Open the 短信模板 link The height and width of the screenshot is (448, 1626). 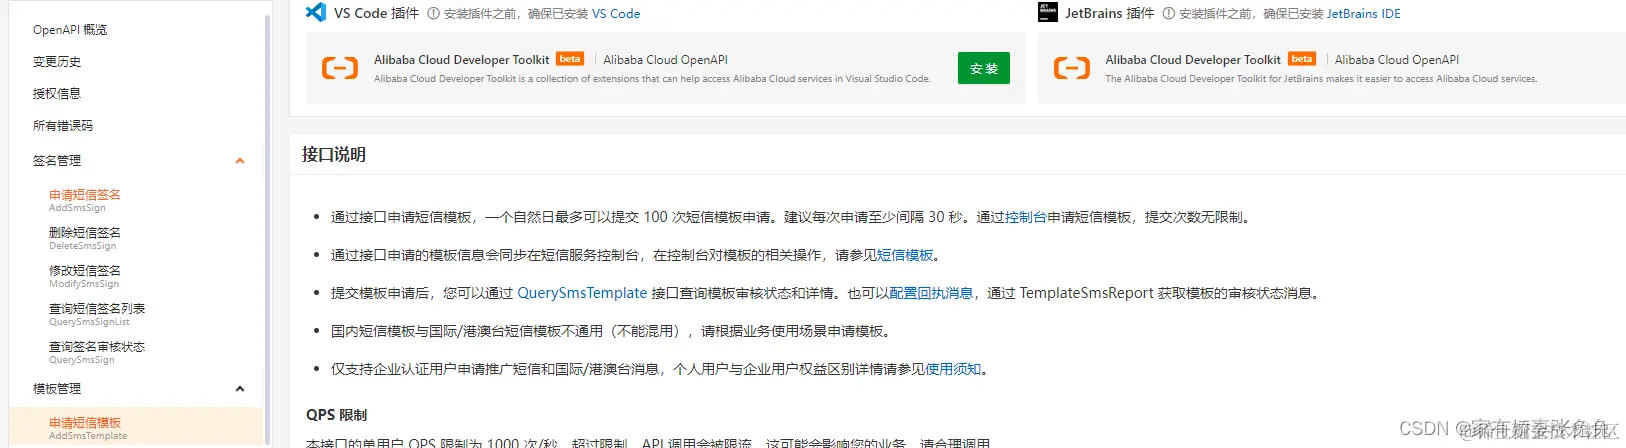point(905,255)
